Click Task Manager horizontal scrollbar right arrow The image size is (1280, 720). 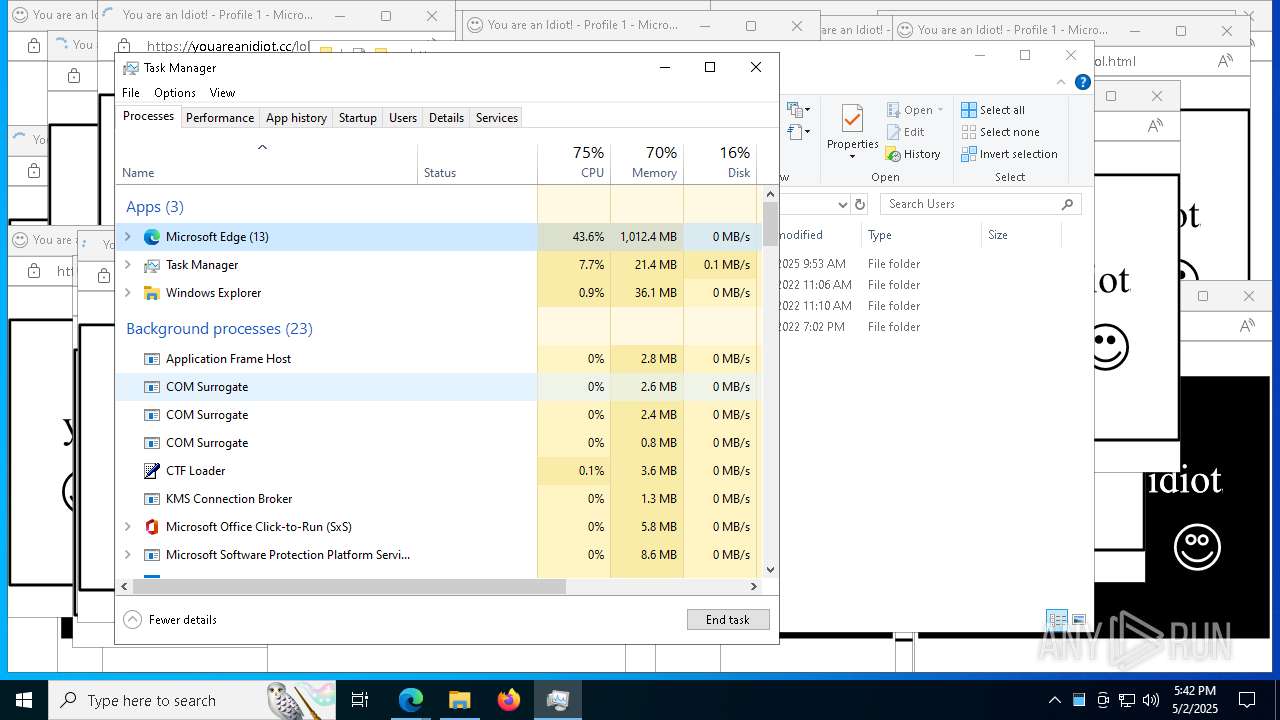[754, 587]
